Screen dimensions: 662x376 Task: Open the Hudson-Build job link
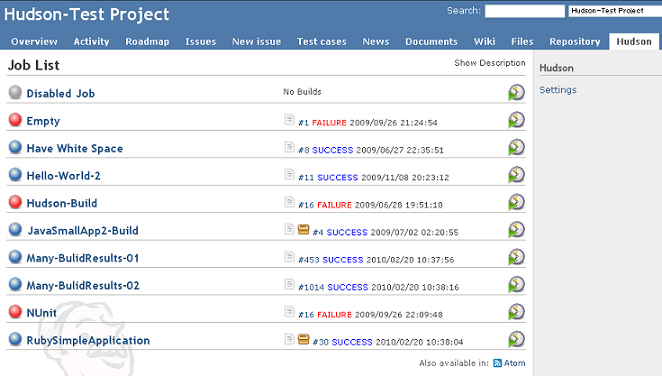click(62, 203)
